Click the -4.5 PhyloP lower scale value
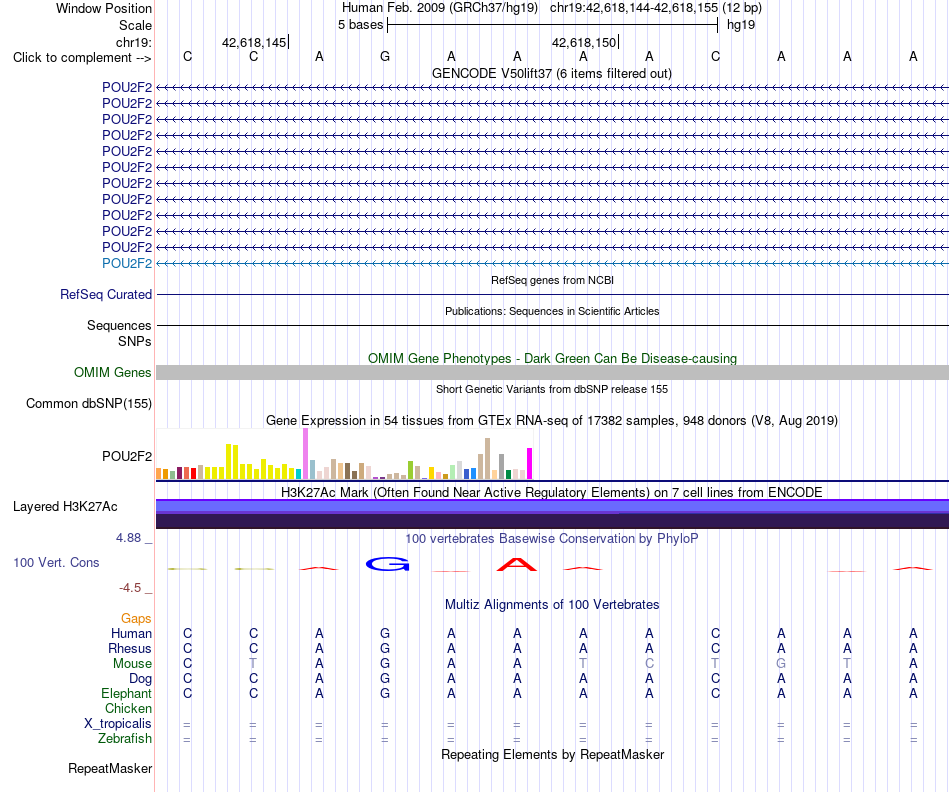Viewport: 950px width, 792px height. click(x=130, y=588)
